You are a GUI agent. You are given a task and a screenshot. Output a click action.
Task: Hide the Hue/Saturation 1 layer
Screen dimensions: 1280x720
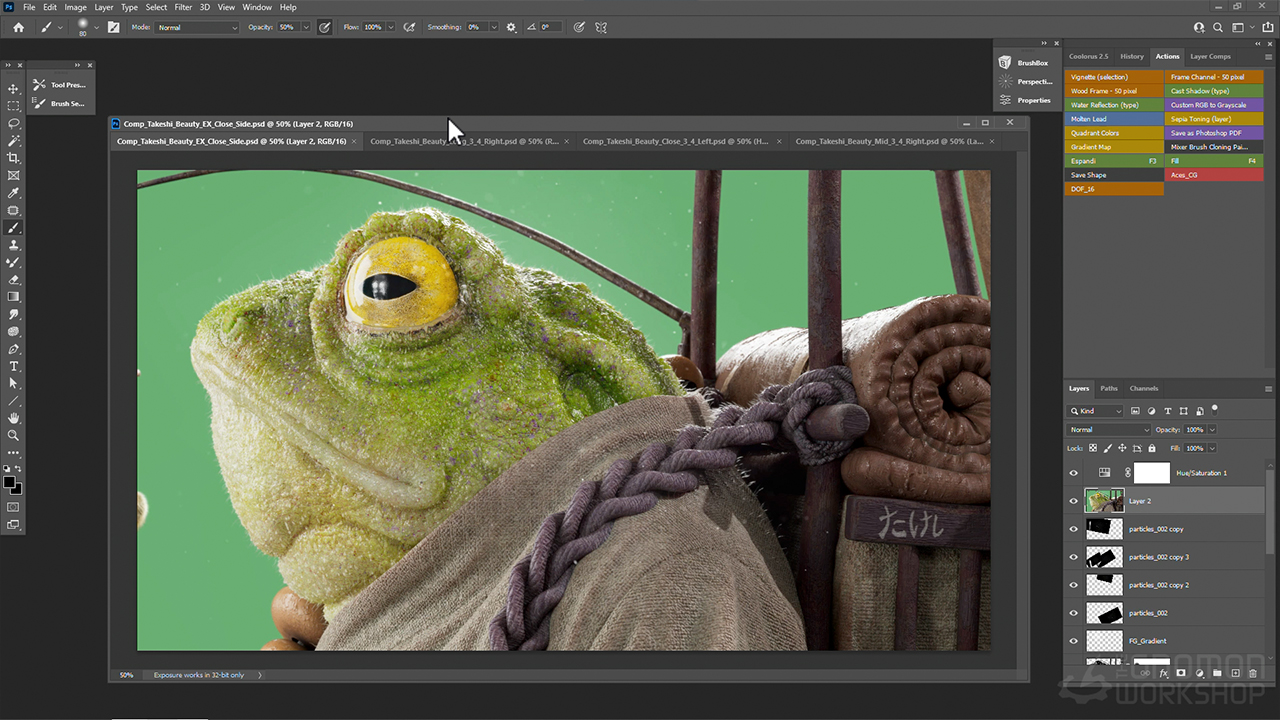tap(1074, 473)
